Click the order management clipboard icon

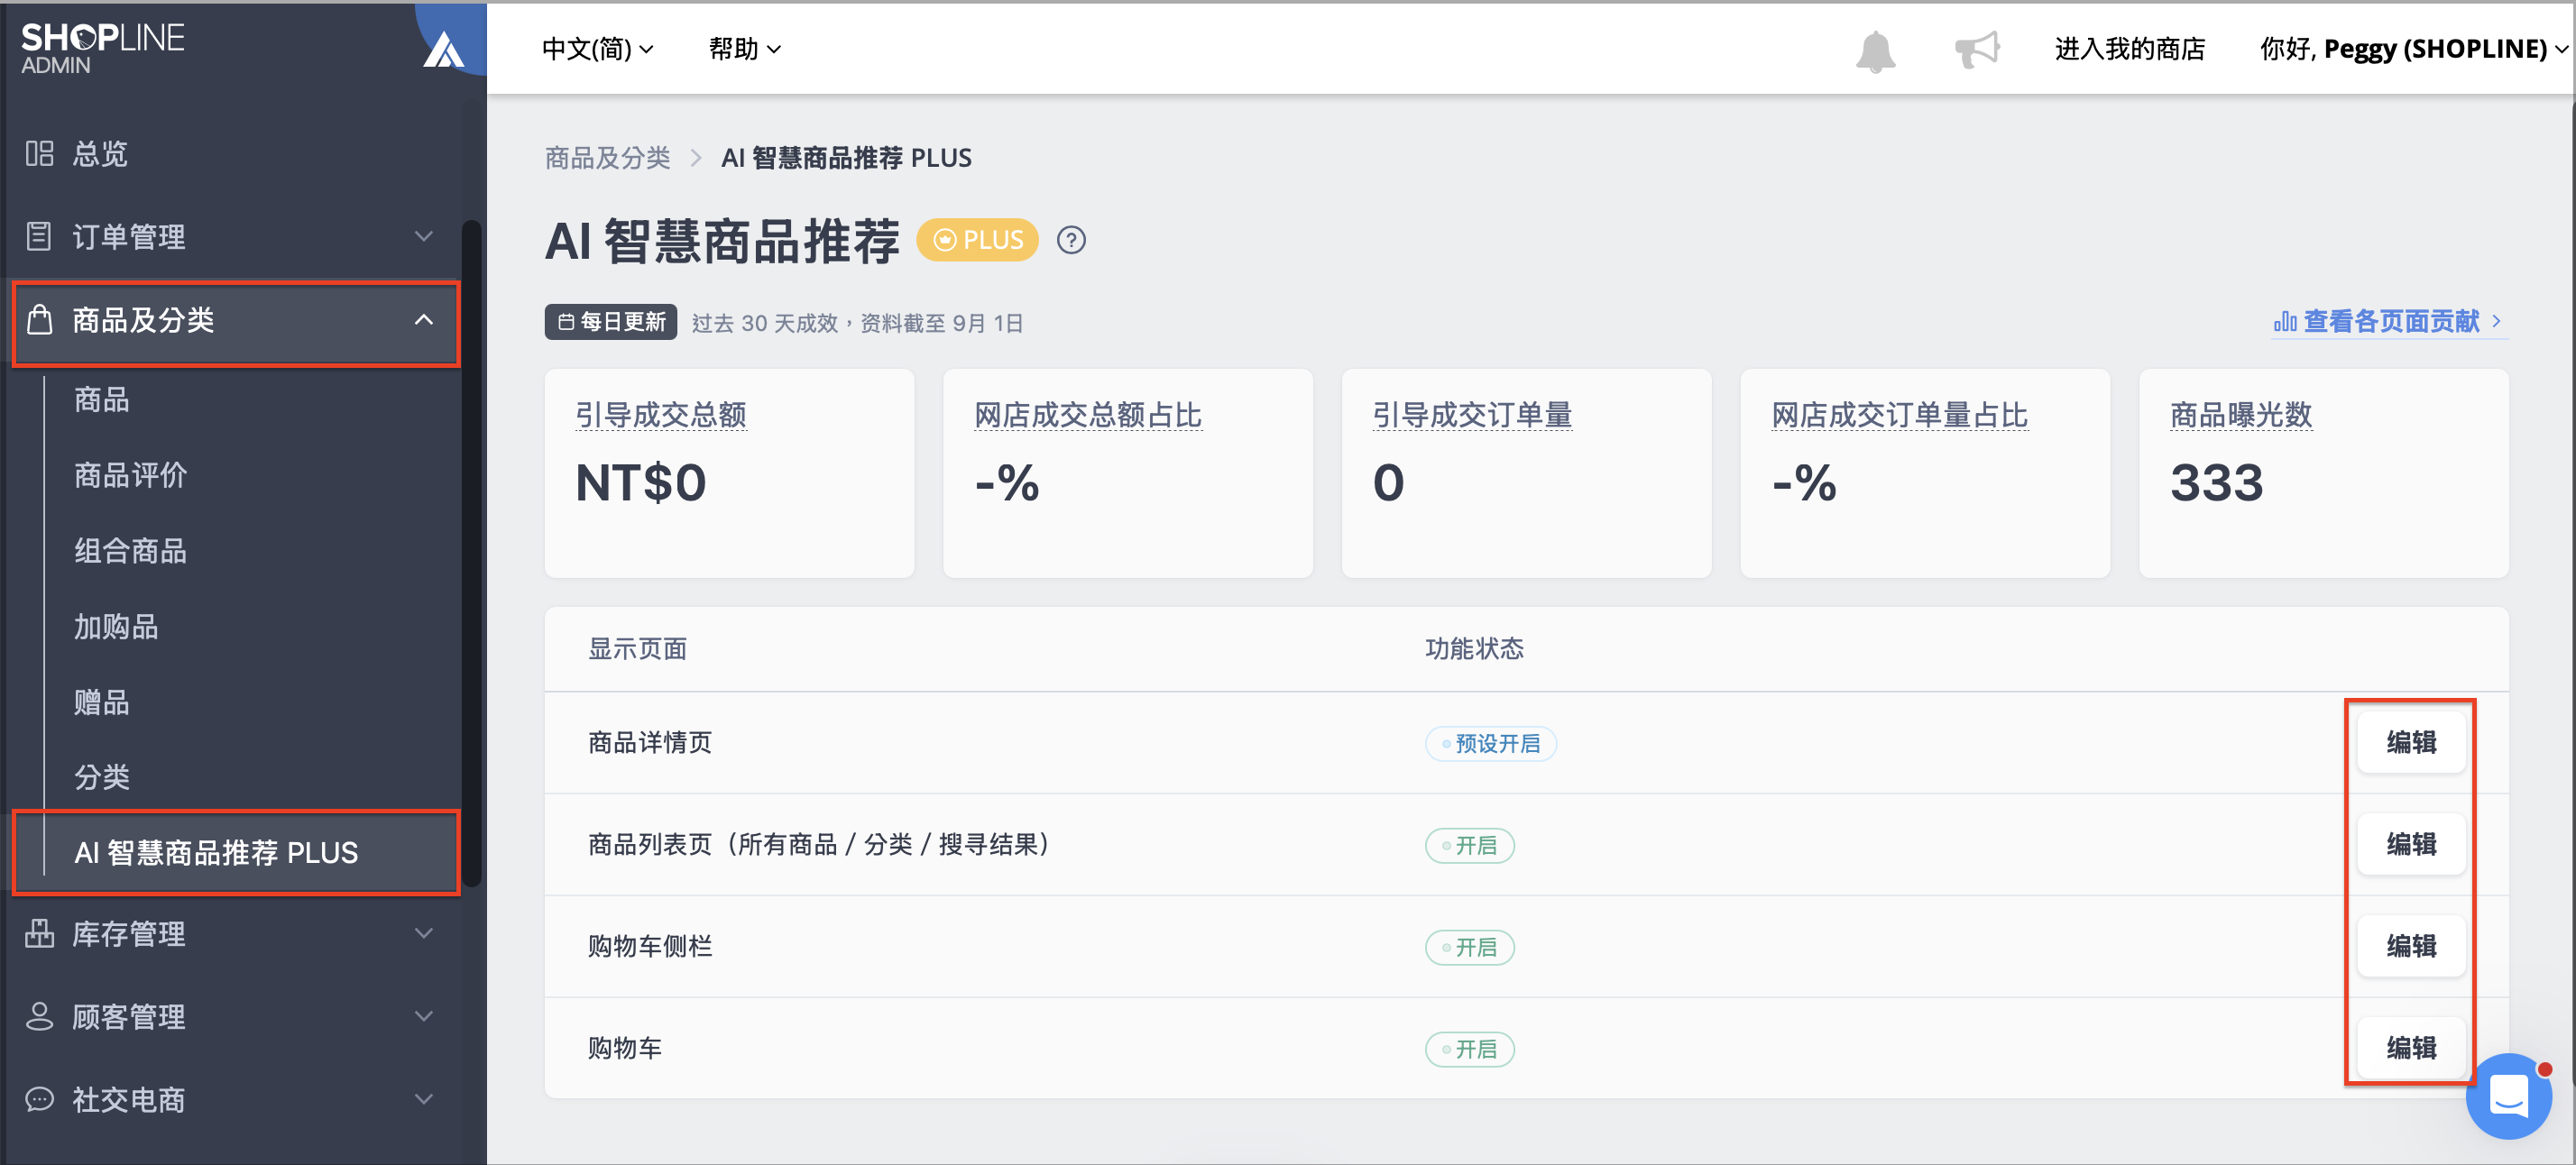point(39,236)
